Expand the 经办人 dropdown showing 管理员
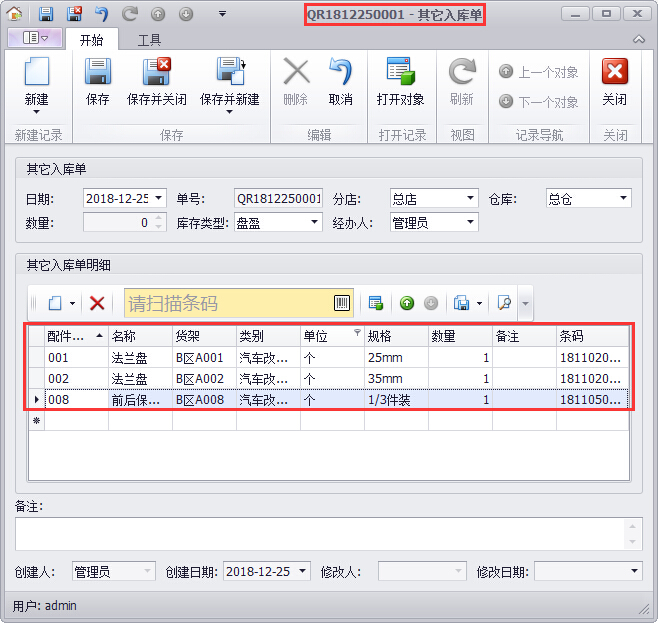 [x=470, y=223]
